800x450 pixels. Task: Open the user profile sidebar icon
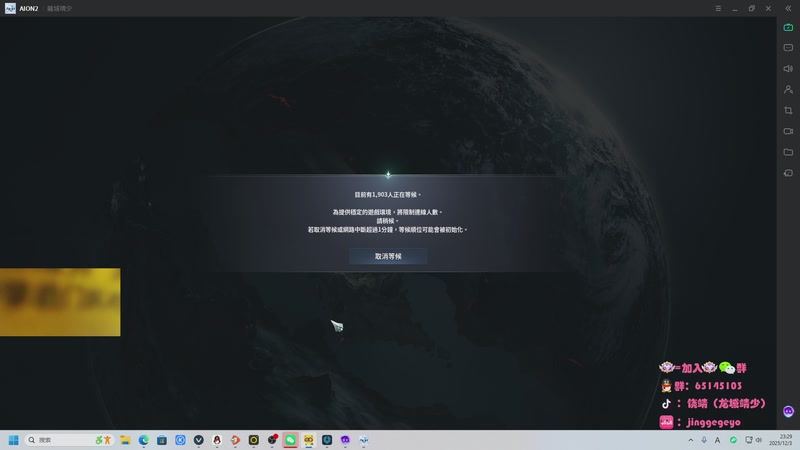(x=788, y=89)
